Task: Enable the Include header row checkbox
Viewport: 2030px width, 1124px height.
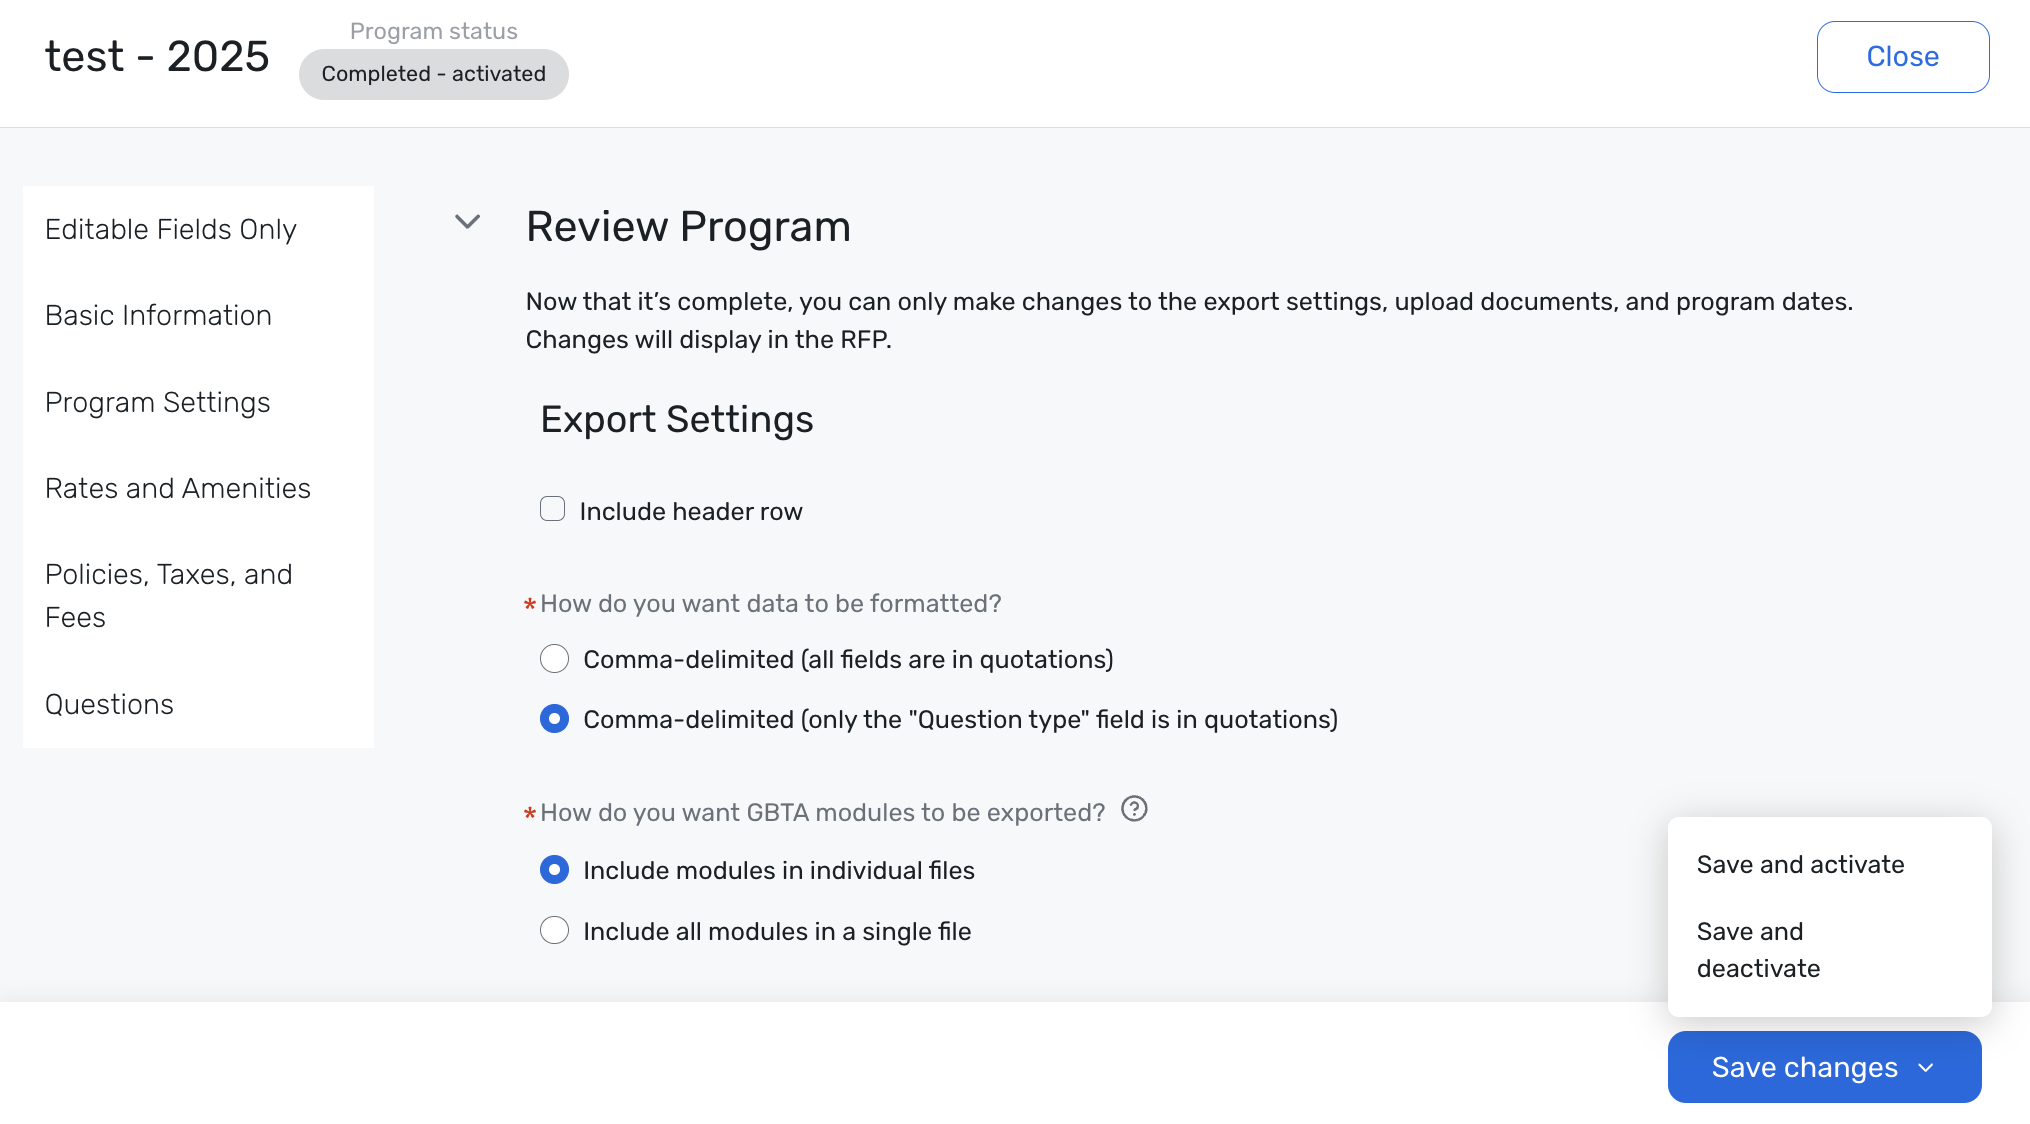Action: (x=553, y=509)
